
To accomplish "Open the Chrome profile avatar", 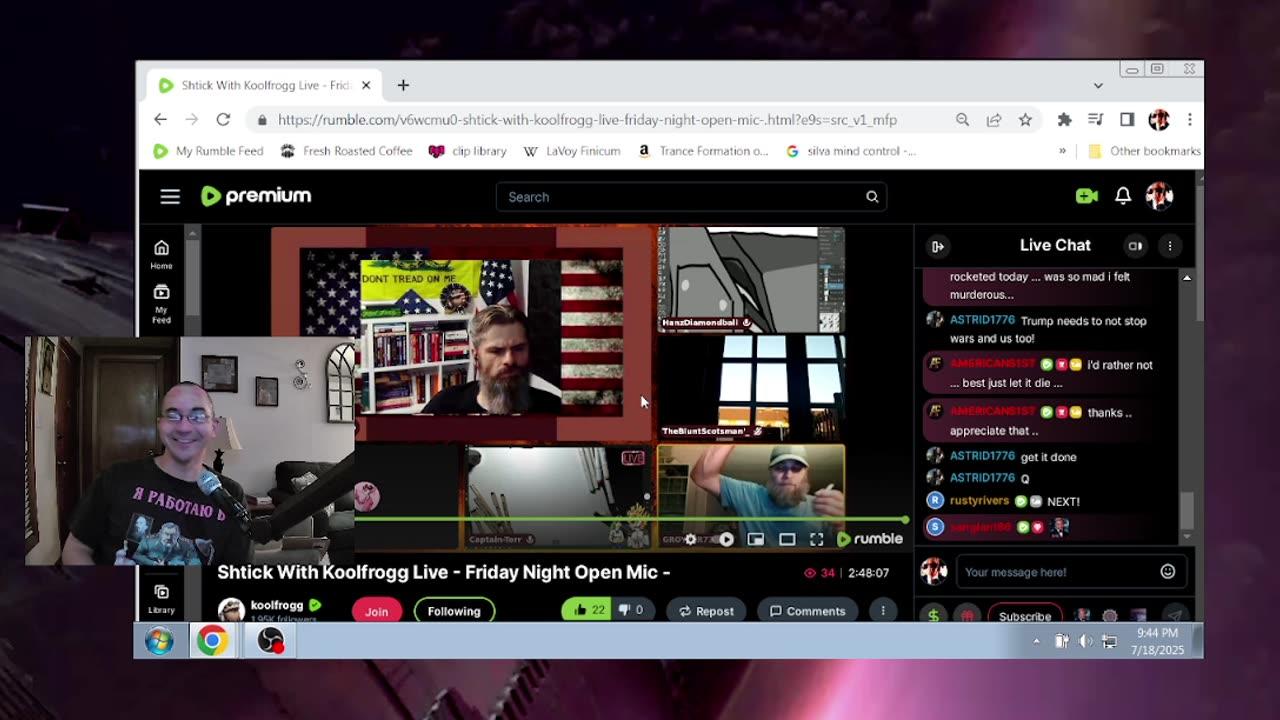I will pyautogui.click(x=1159, y=119).
